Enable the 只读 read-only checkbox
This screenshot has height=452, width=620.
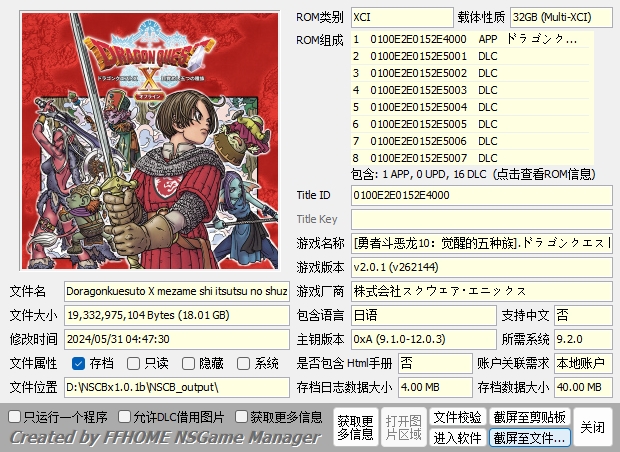(x=133, y=363)
